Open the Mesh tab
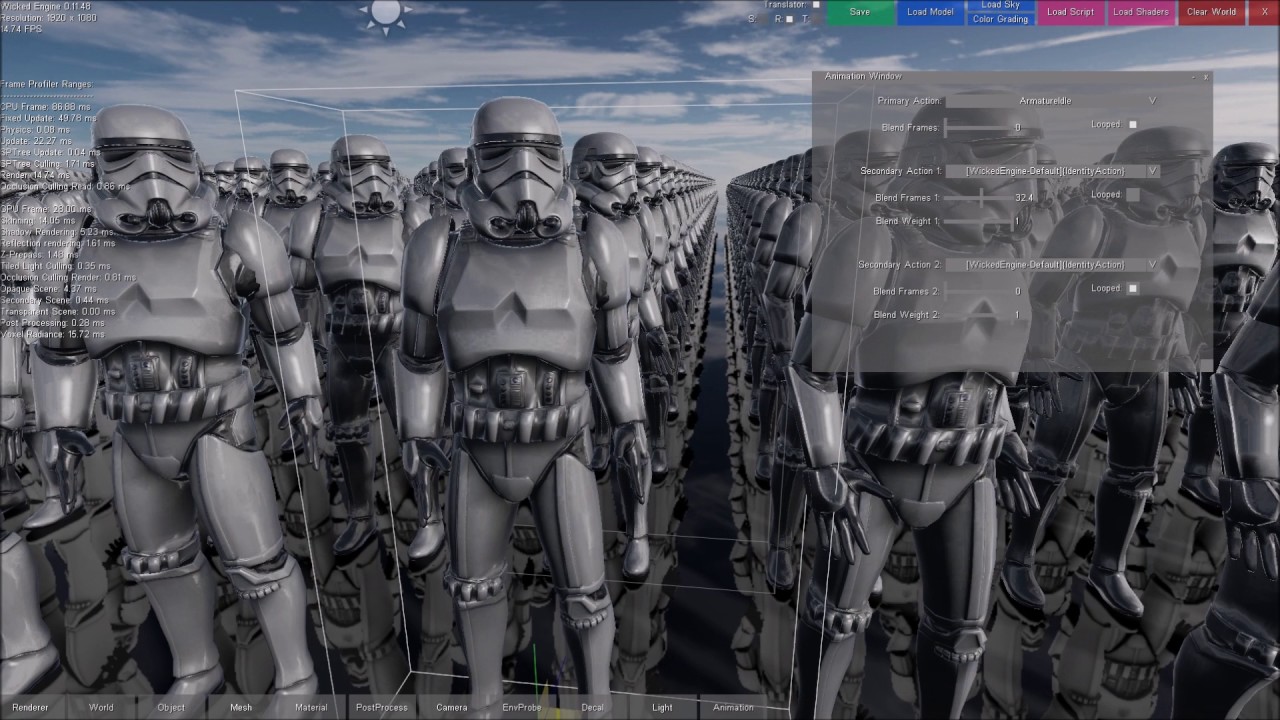This screenshot has width=1280, height=720. pos(241,707)
